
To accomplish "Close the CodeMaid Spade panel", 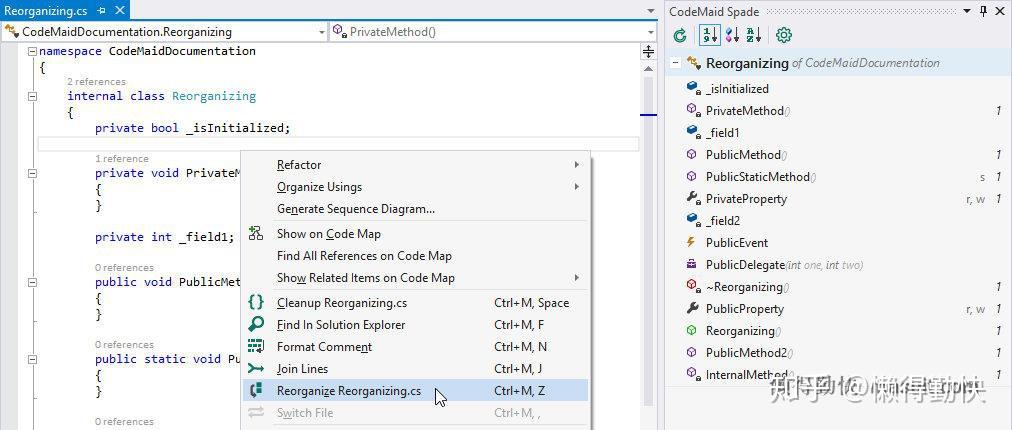I will click(1000, 11).
